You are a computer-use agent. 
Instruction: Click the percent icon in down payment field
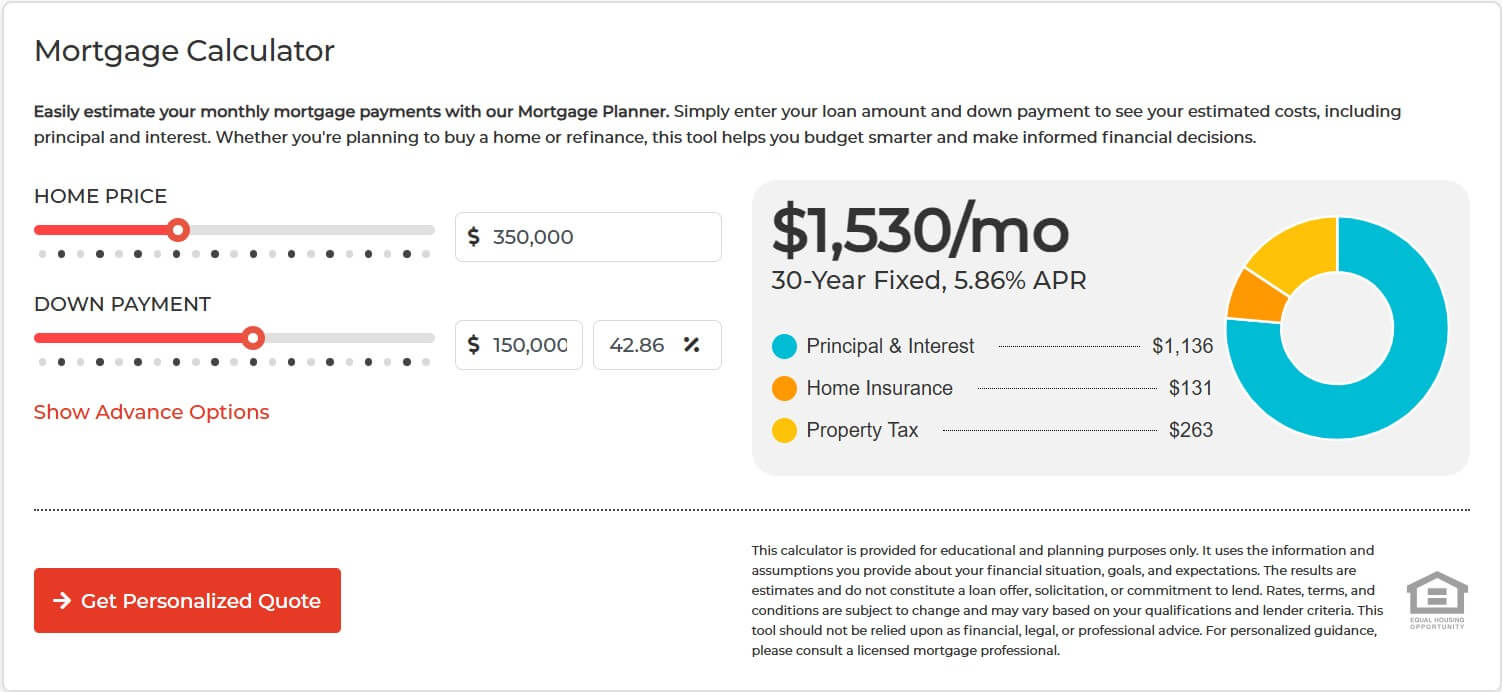coord(691,345)
